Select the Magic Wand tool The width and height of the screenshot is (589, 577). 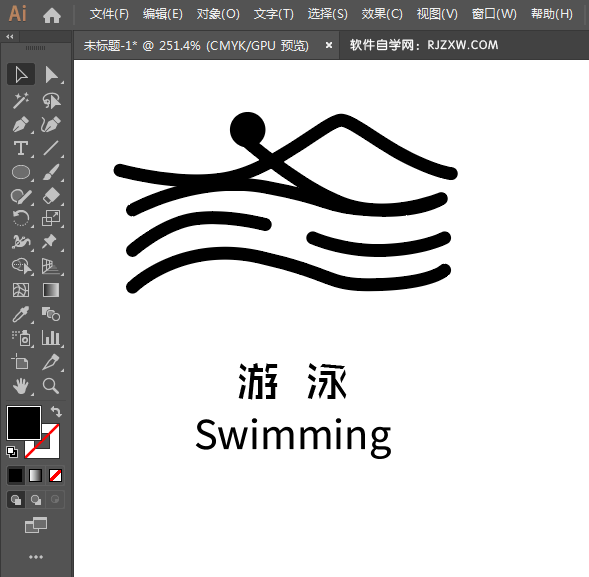pyautogui.click(x=21, y=100)
